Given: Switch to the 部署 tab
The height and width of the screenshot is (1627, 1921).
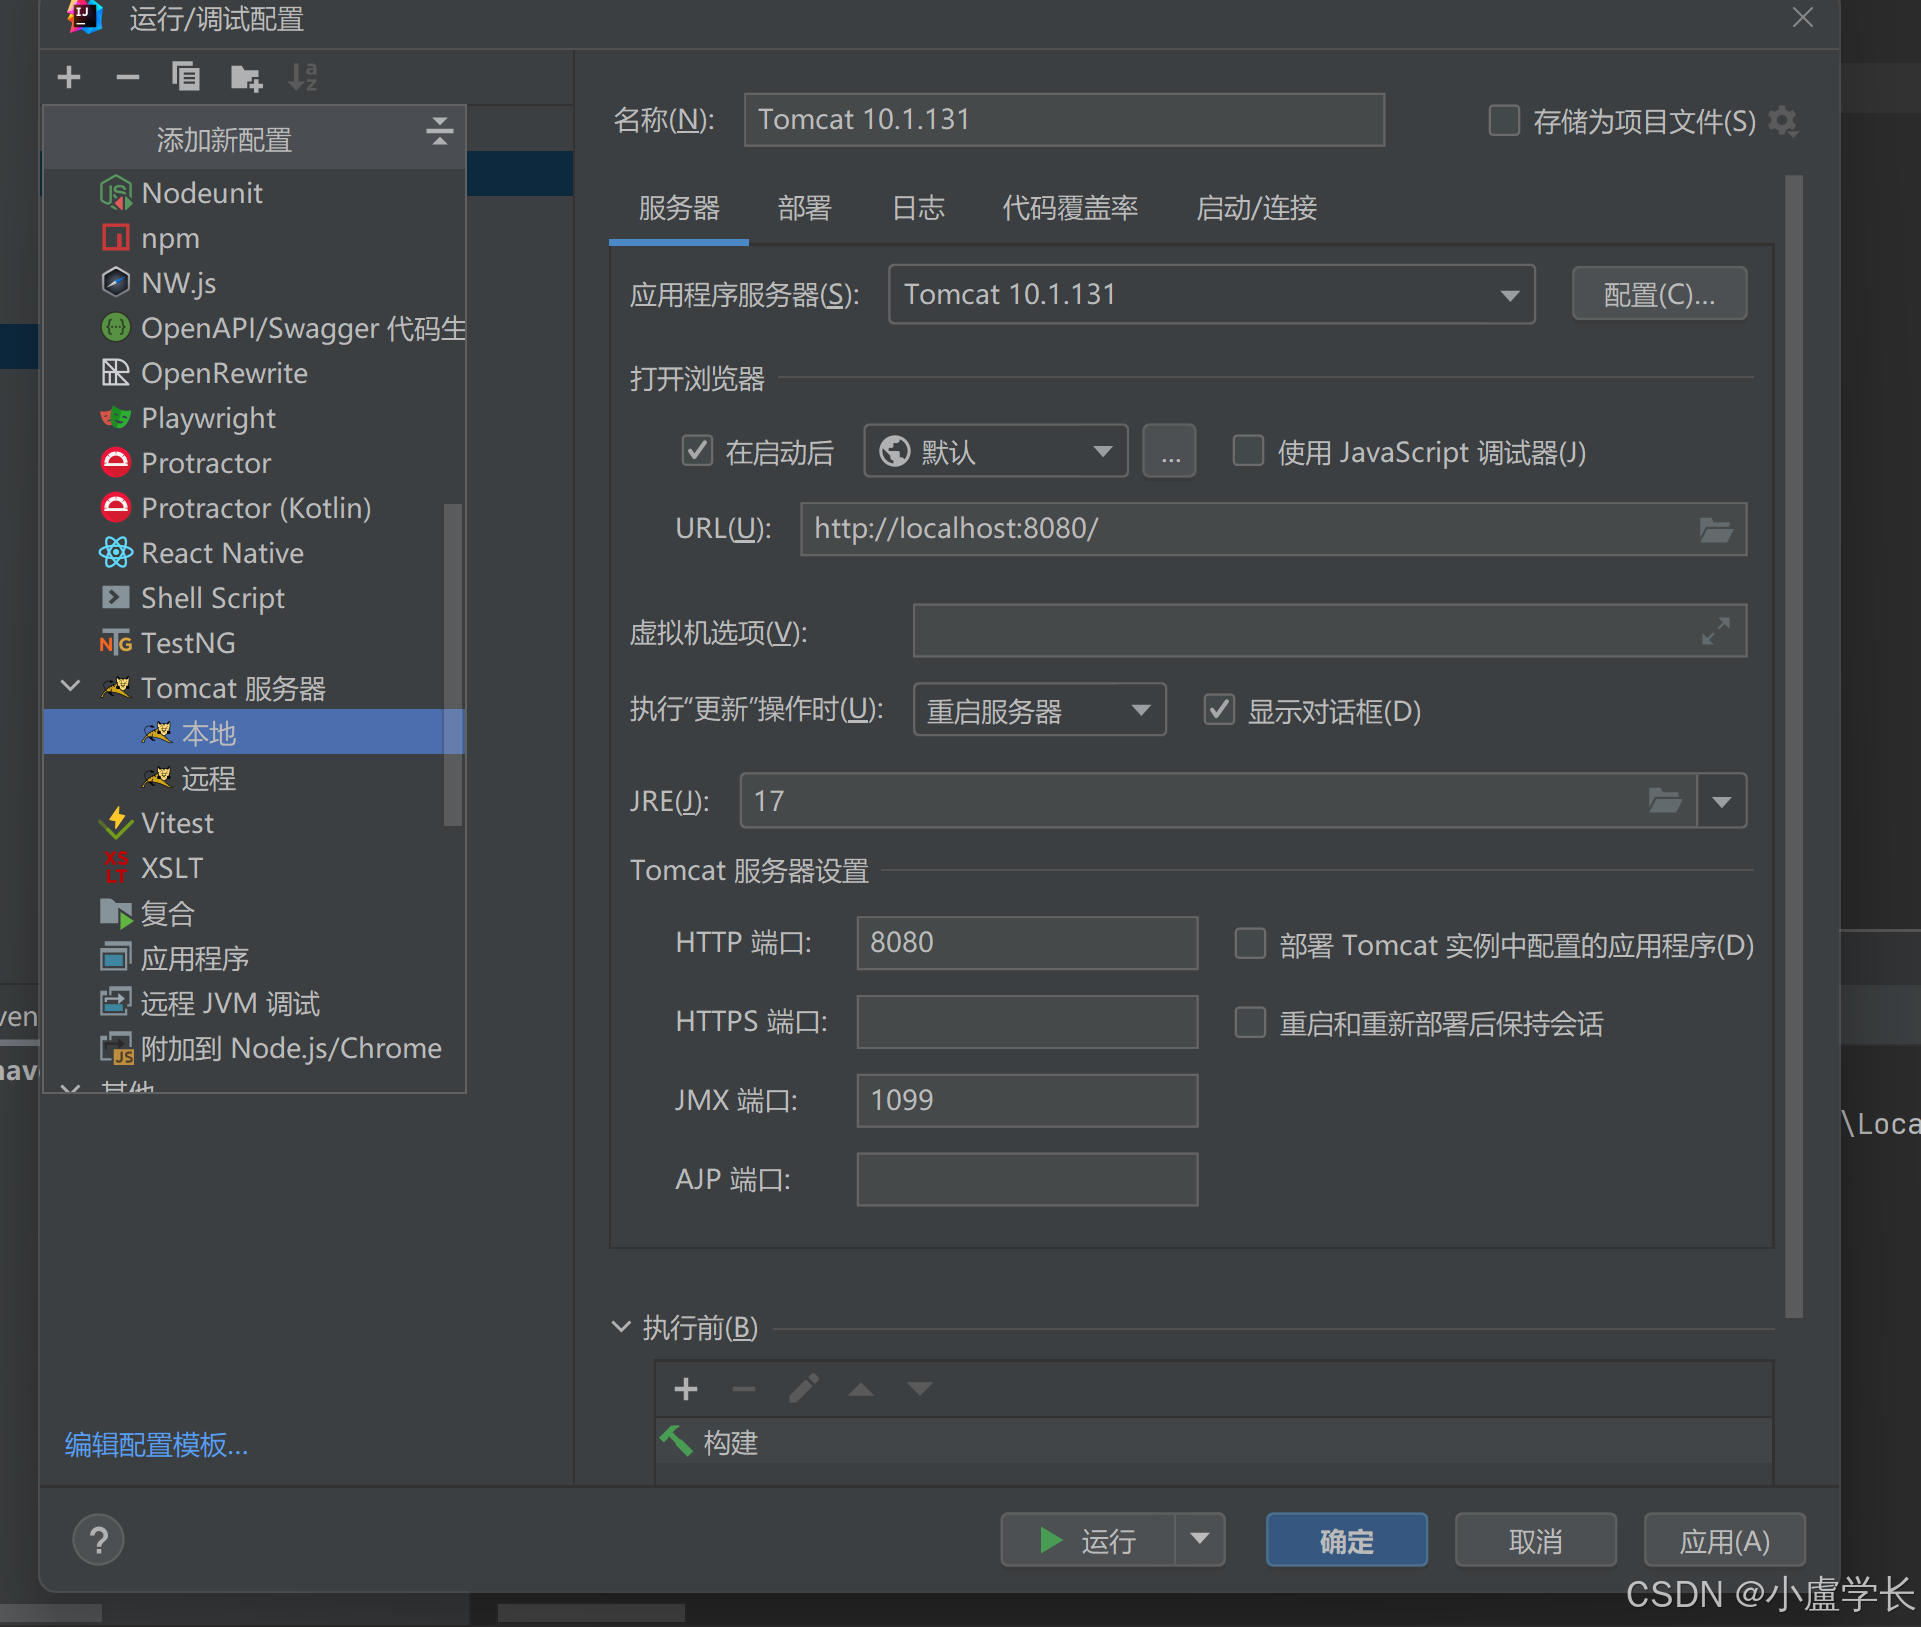Looking at the screenshot, I should click(805, 208).
